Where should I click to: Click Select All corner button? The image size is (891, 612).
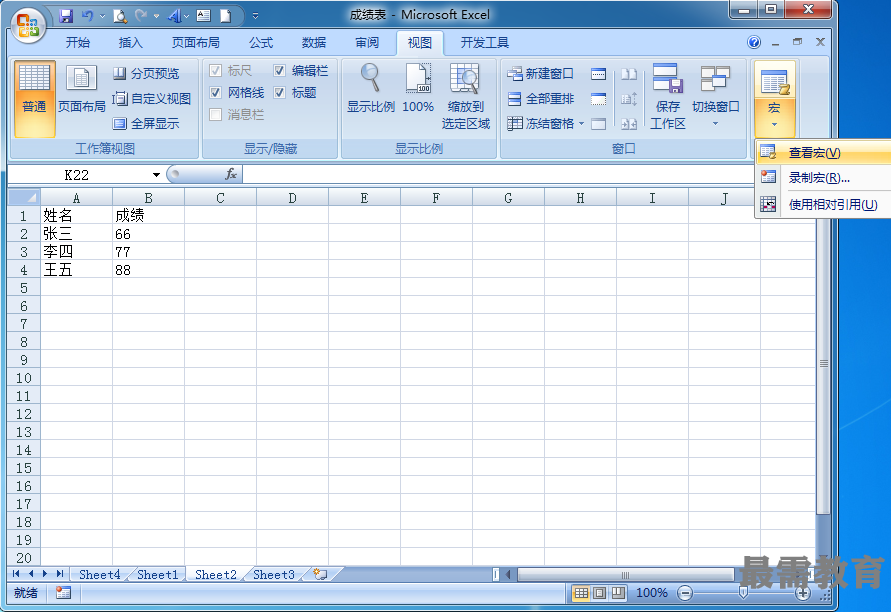[24, 197]
